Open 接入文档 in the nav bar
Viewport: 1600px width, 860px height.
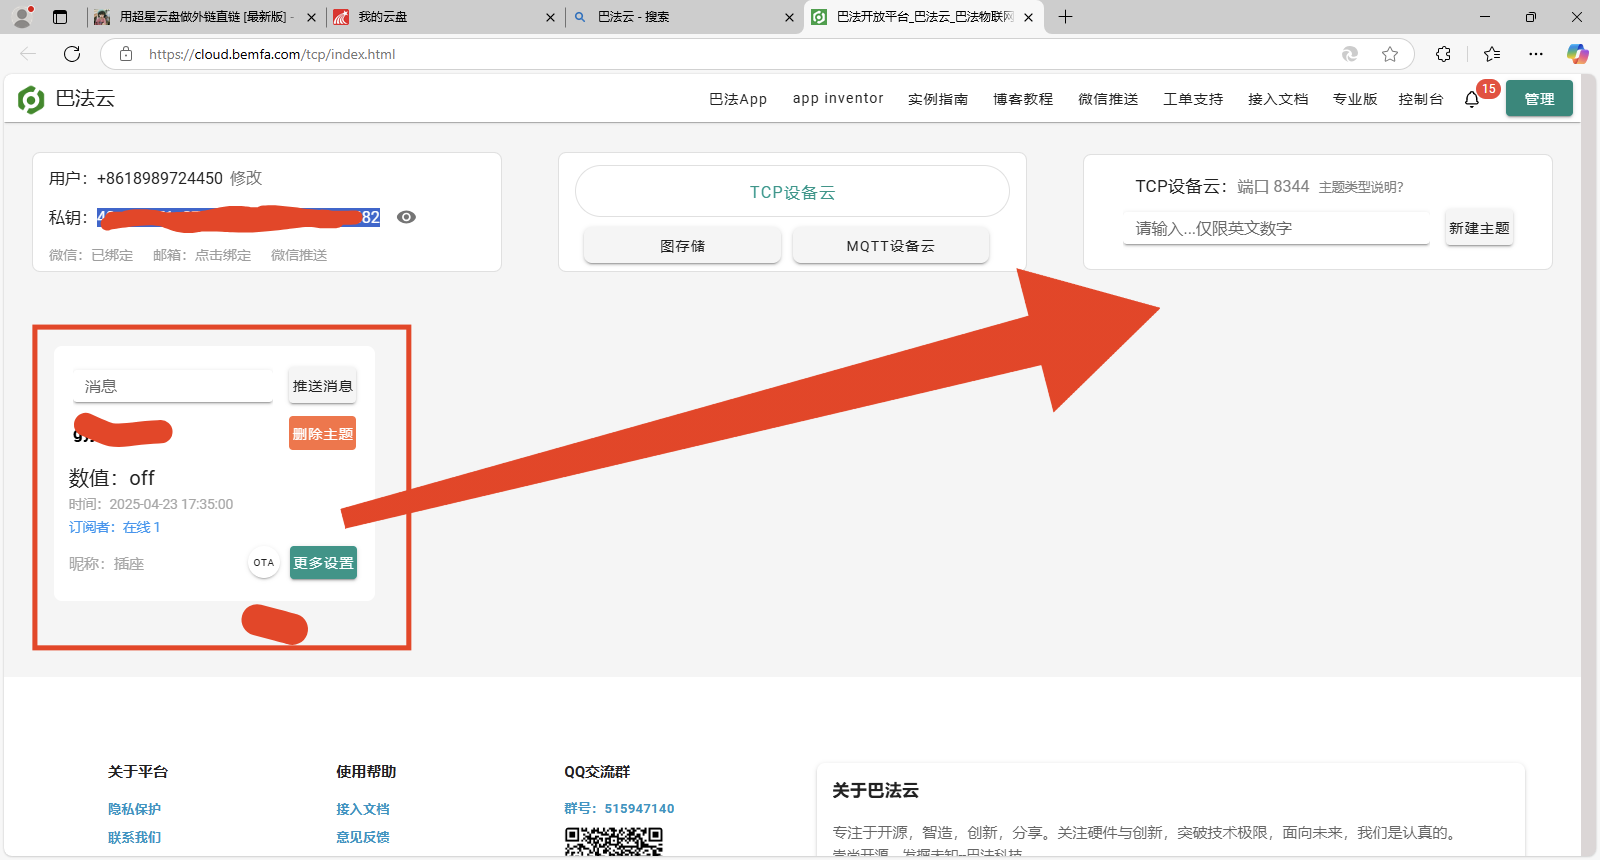1278,99
